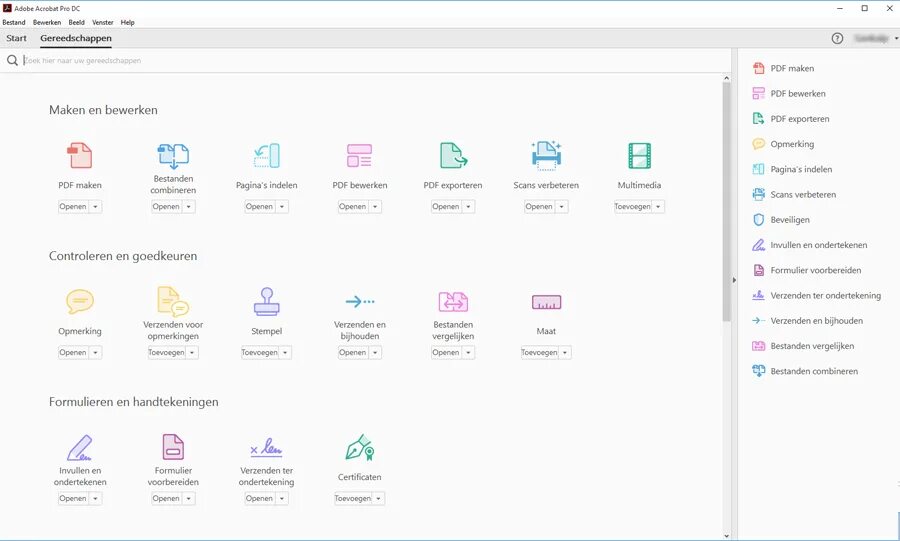The image size is (900, 541).
Task: Open PDF maken shortcut in right sidebar
Action: (783, 68)
